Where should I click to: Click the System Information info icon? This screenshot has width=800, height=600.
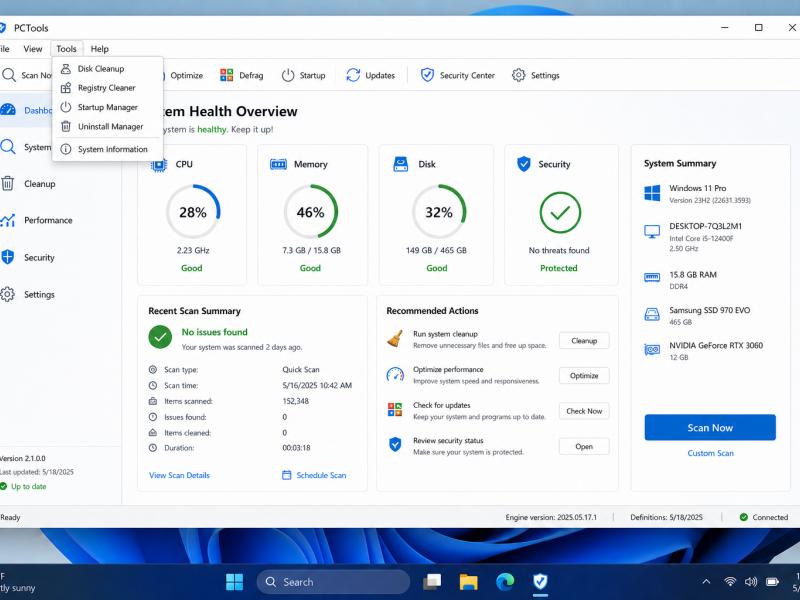pyautogui.click(x=66, y=149)
